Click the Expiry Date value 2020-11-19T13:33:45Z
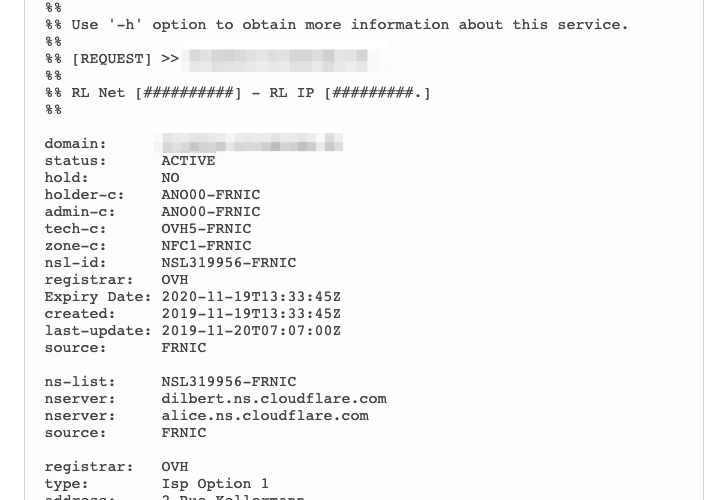Screen dimensions: 713x500 pyautogui.click(x=251, y=296)
